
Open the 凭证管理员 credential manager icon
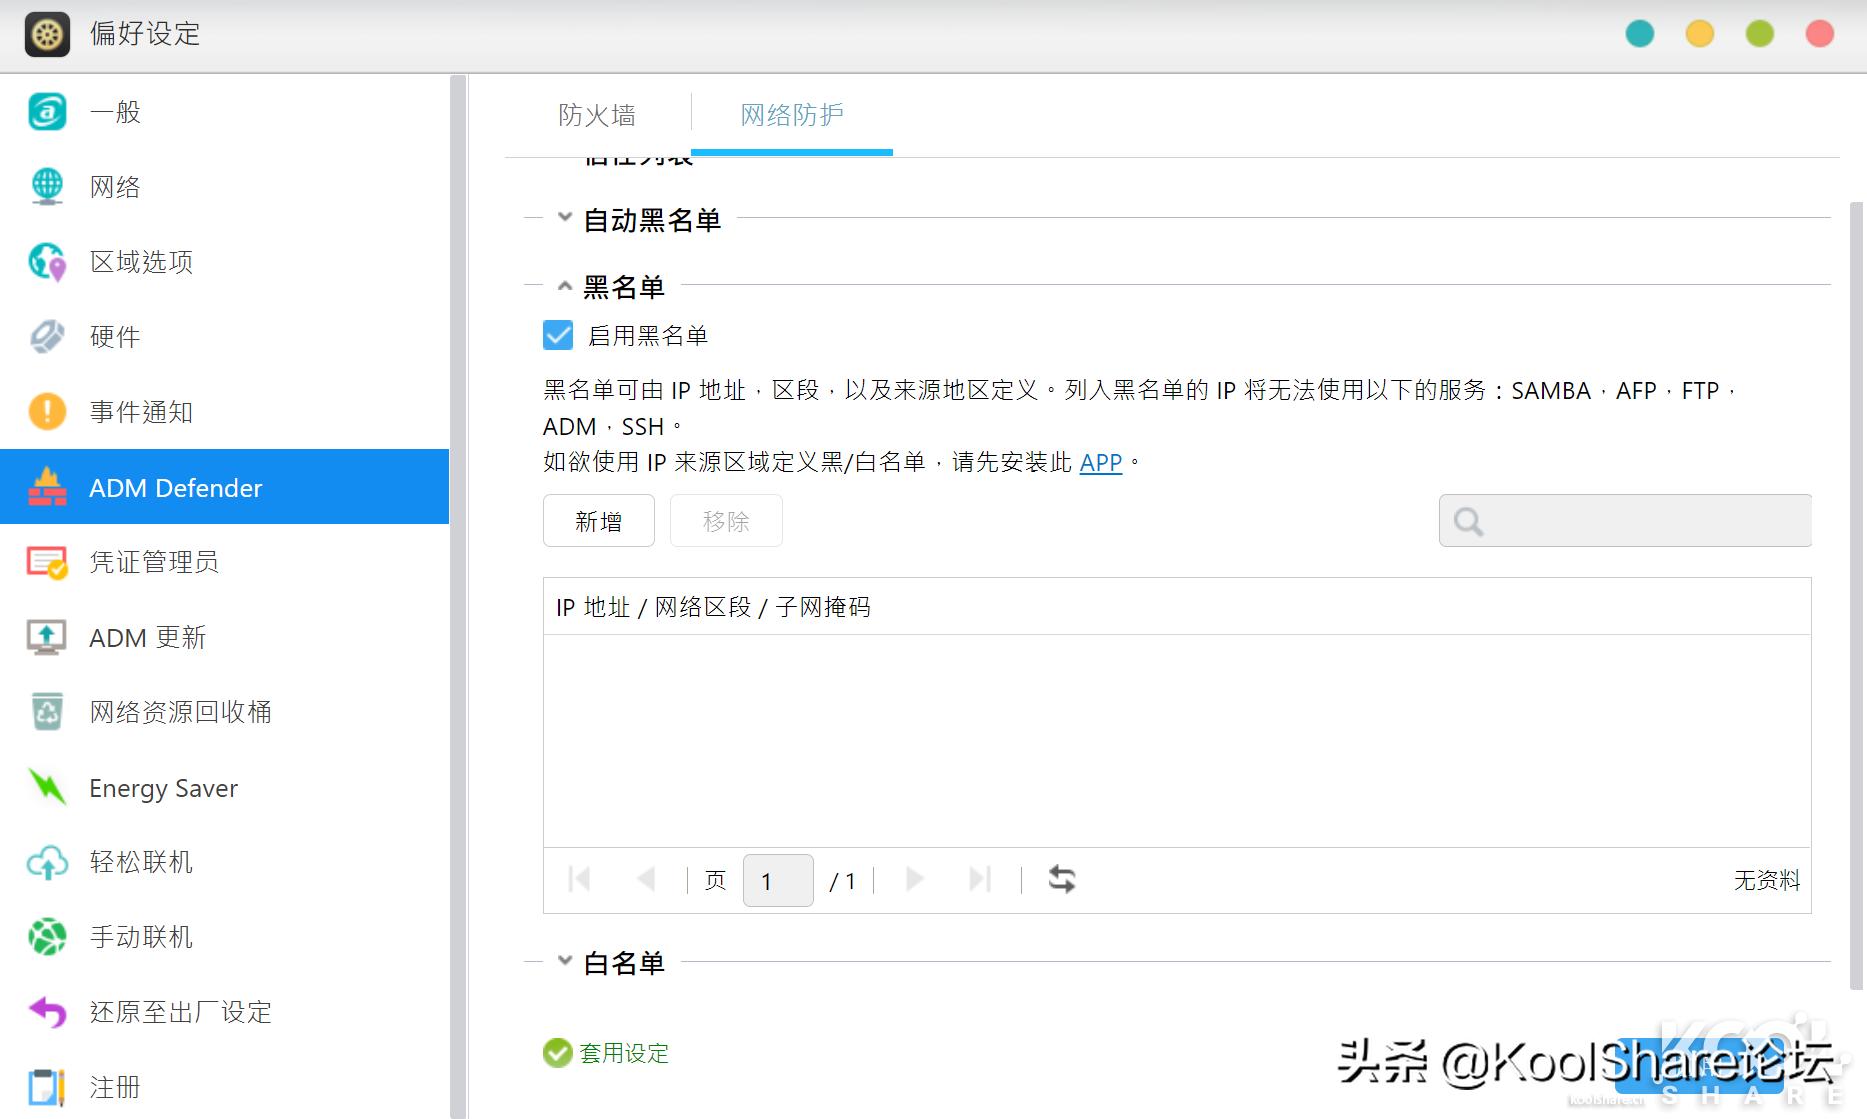[x=46, y=562]
